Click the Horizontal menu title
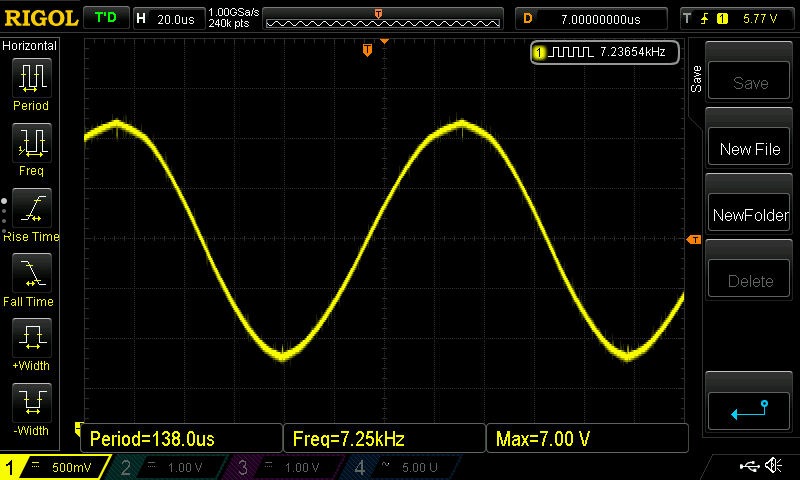The image size is (800, 480). click(30, 45)
